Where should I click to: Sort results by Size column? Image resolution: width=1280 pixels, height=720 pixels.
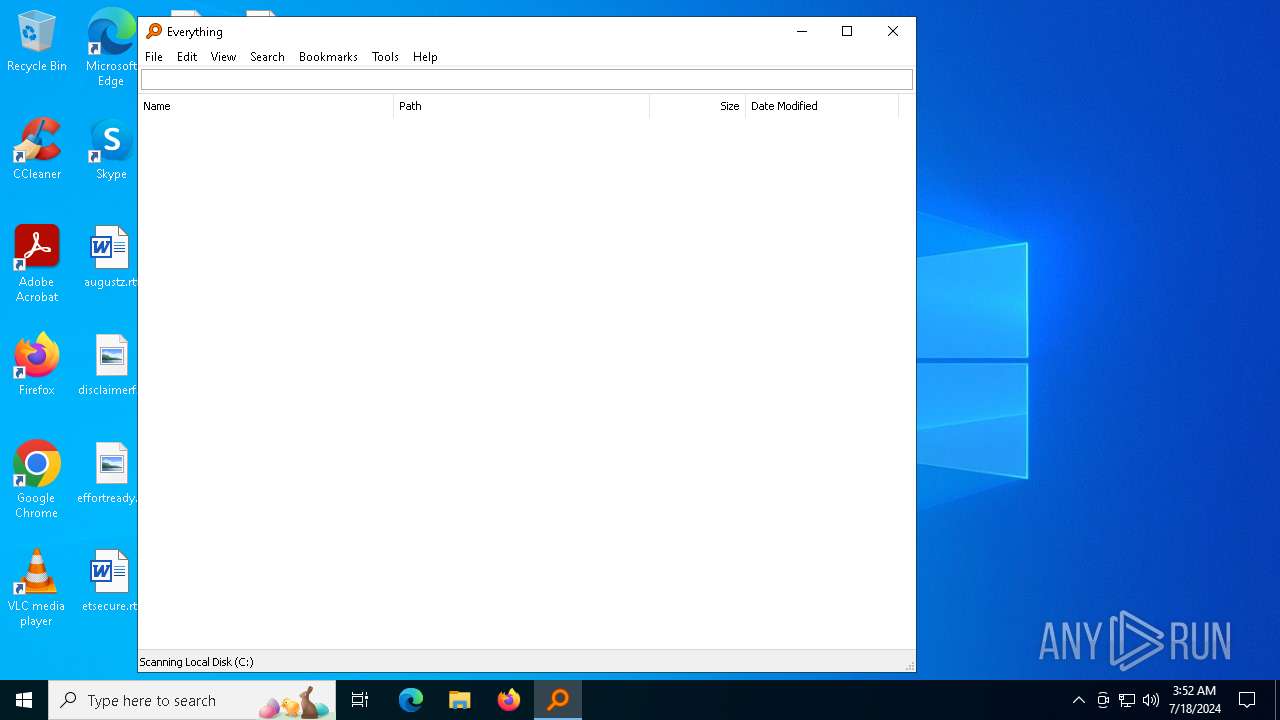[x=698, y=106]
